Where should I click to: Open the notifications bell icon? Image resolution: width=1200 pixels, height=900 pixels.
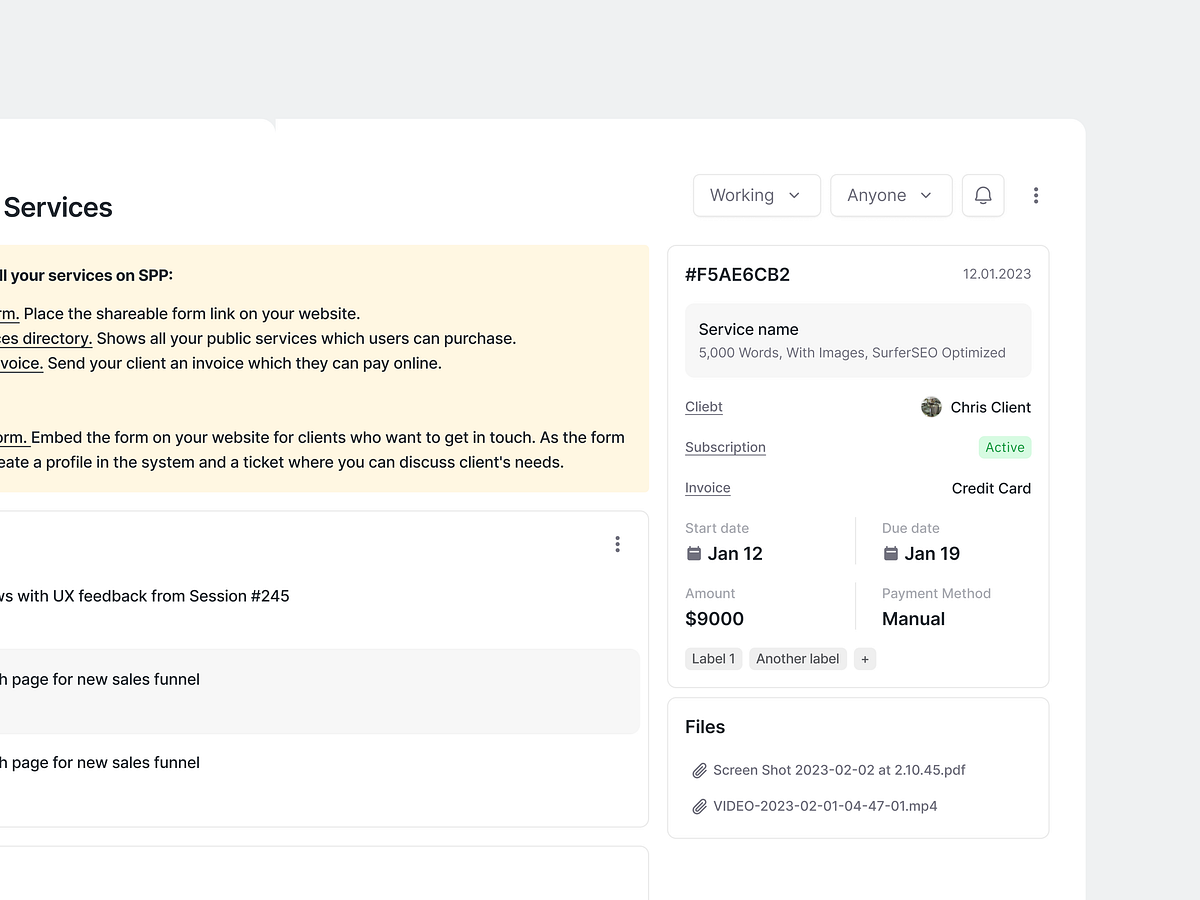pos(982,195)
